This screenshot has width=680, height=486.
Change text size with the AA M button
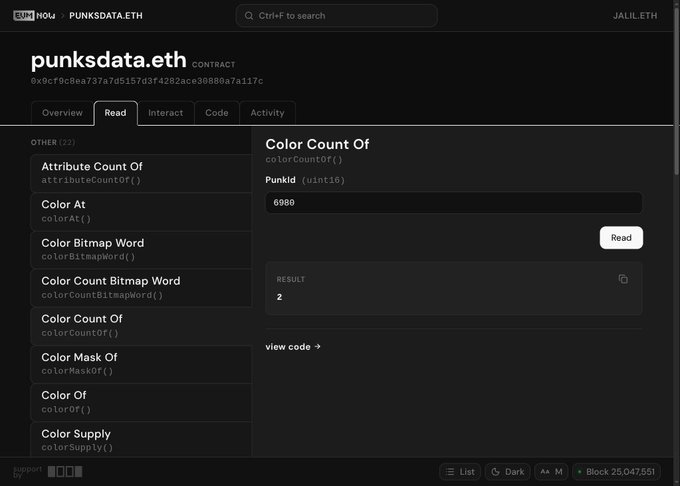tap(551, 472)
